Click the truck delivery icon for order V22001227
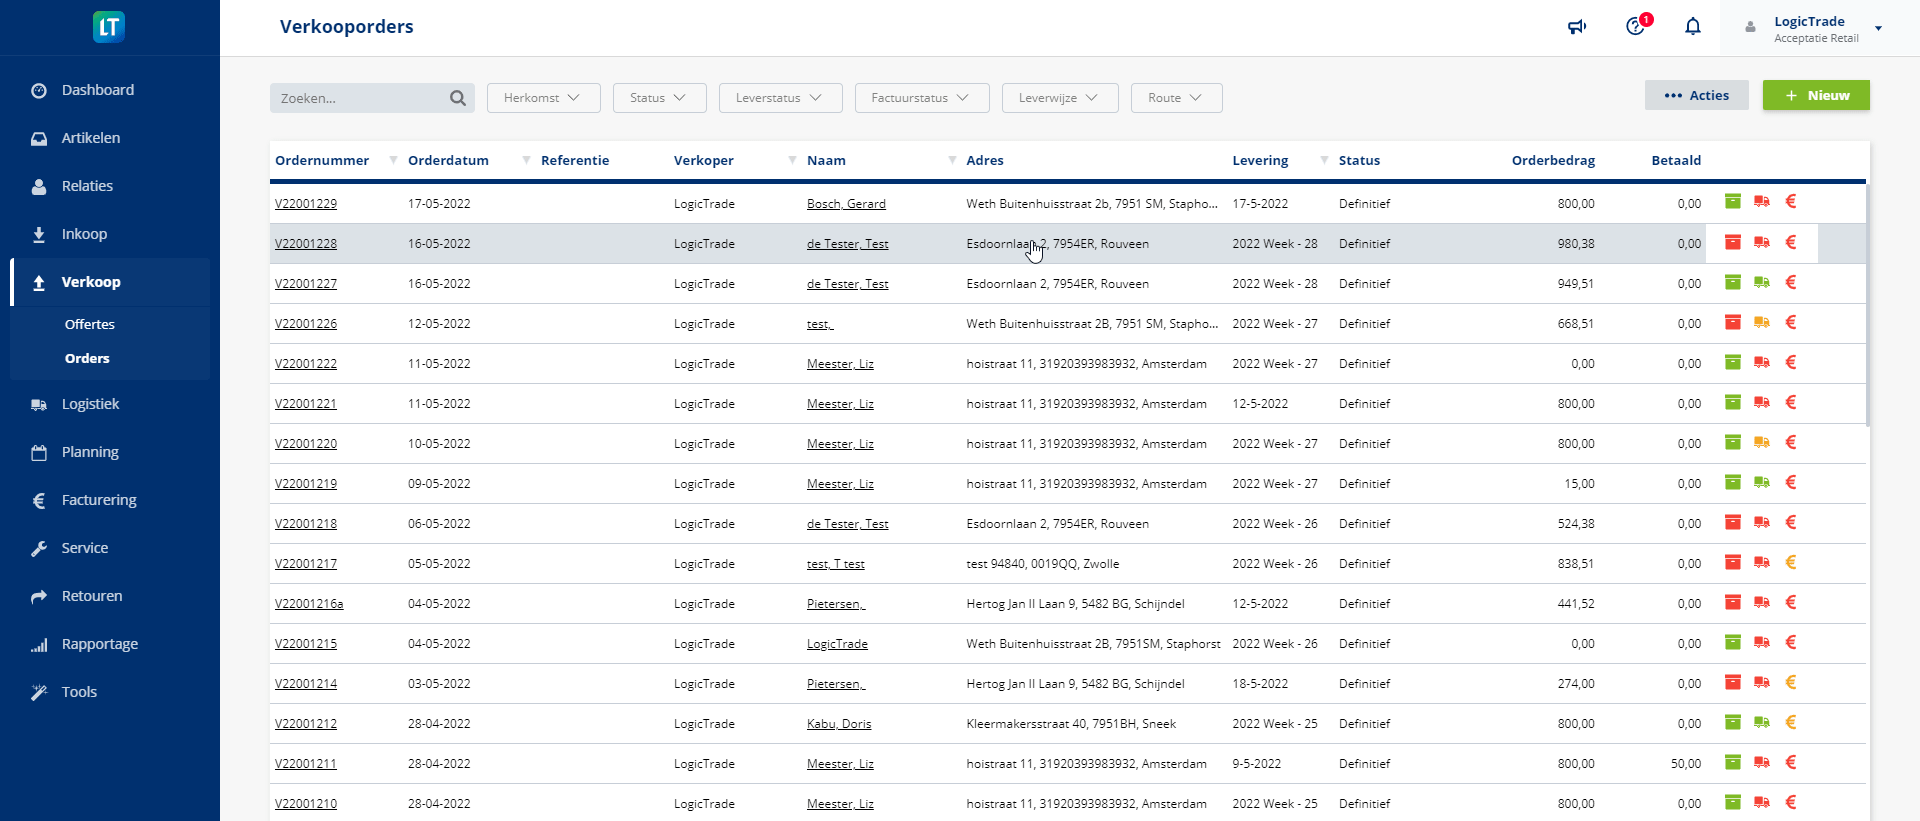This screenshot has width=1920, height=821. coord(1762,283)
